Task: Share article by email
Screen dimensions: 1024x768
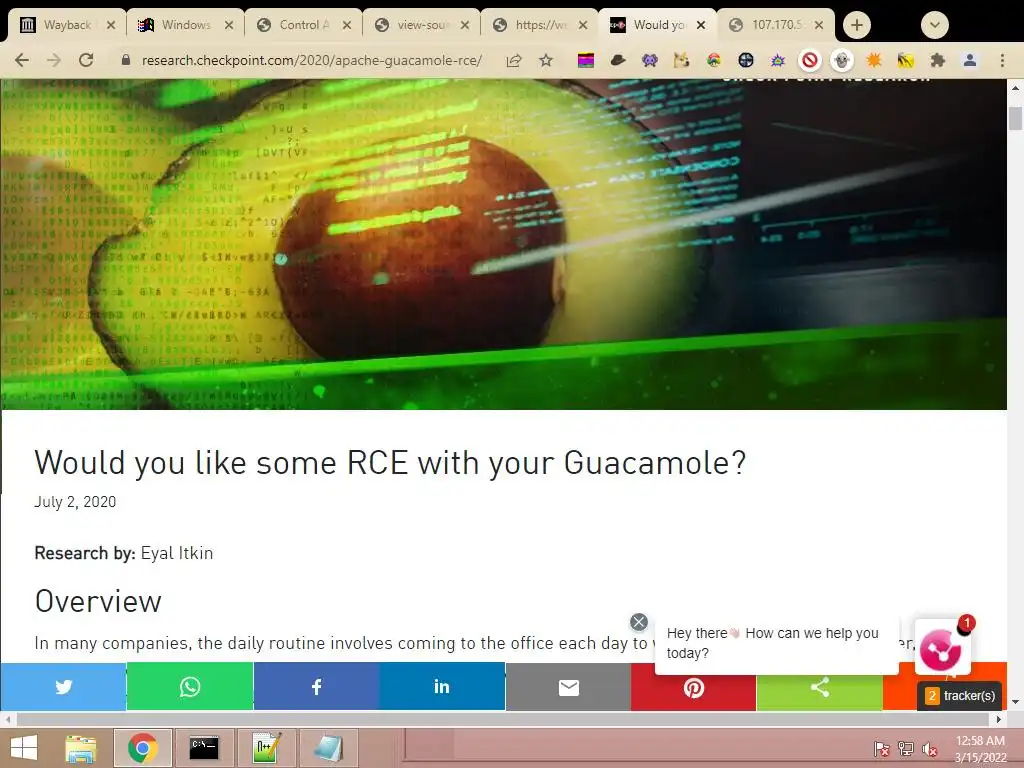Action: click(568, 686)
